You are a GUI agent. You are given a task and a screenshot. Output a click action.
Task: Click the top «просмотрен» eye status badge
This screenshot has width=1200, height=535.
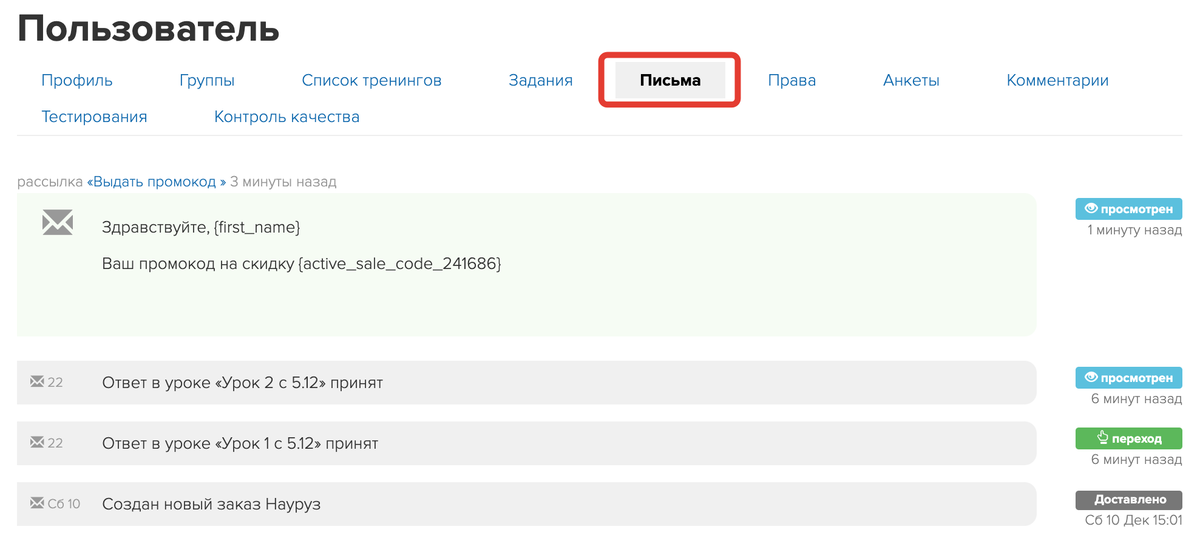click(x=1129, y=209)
